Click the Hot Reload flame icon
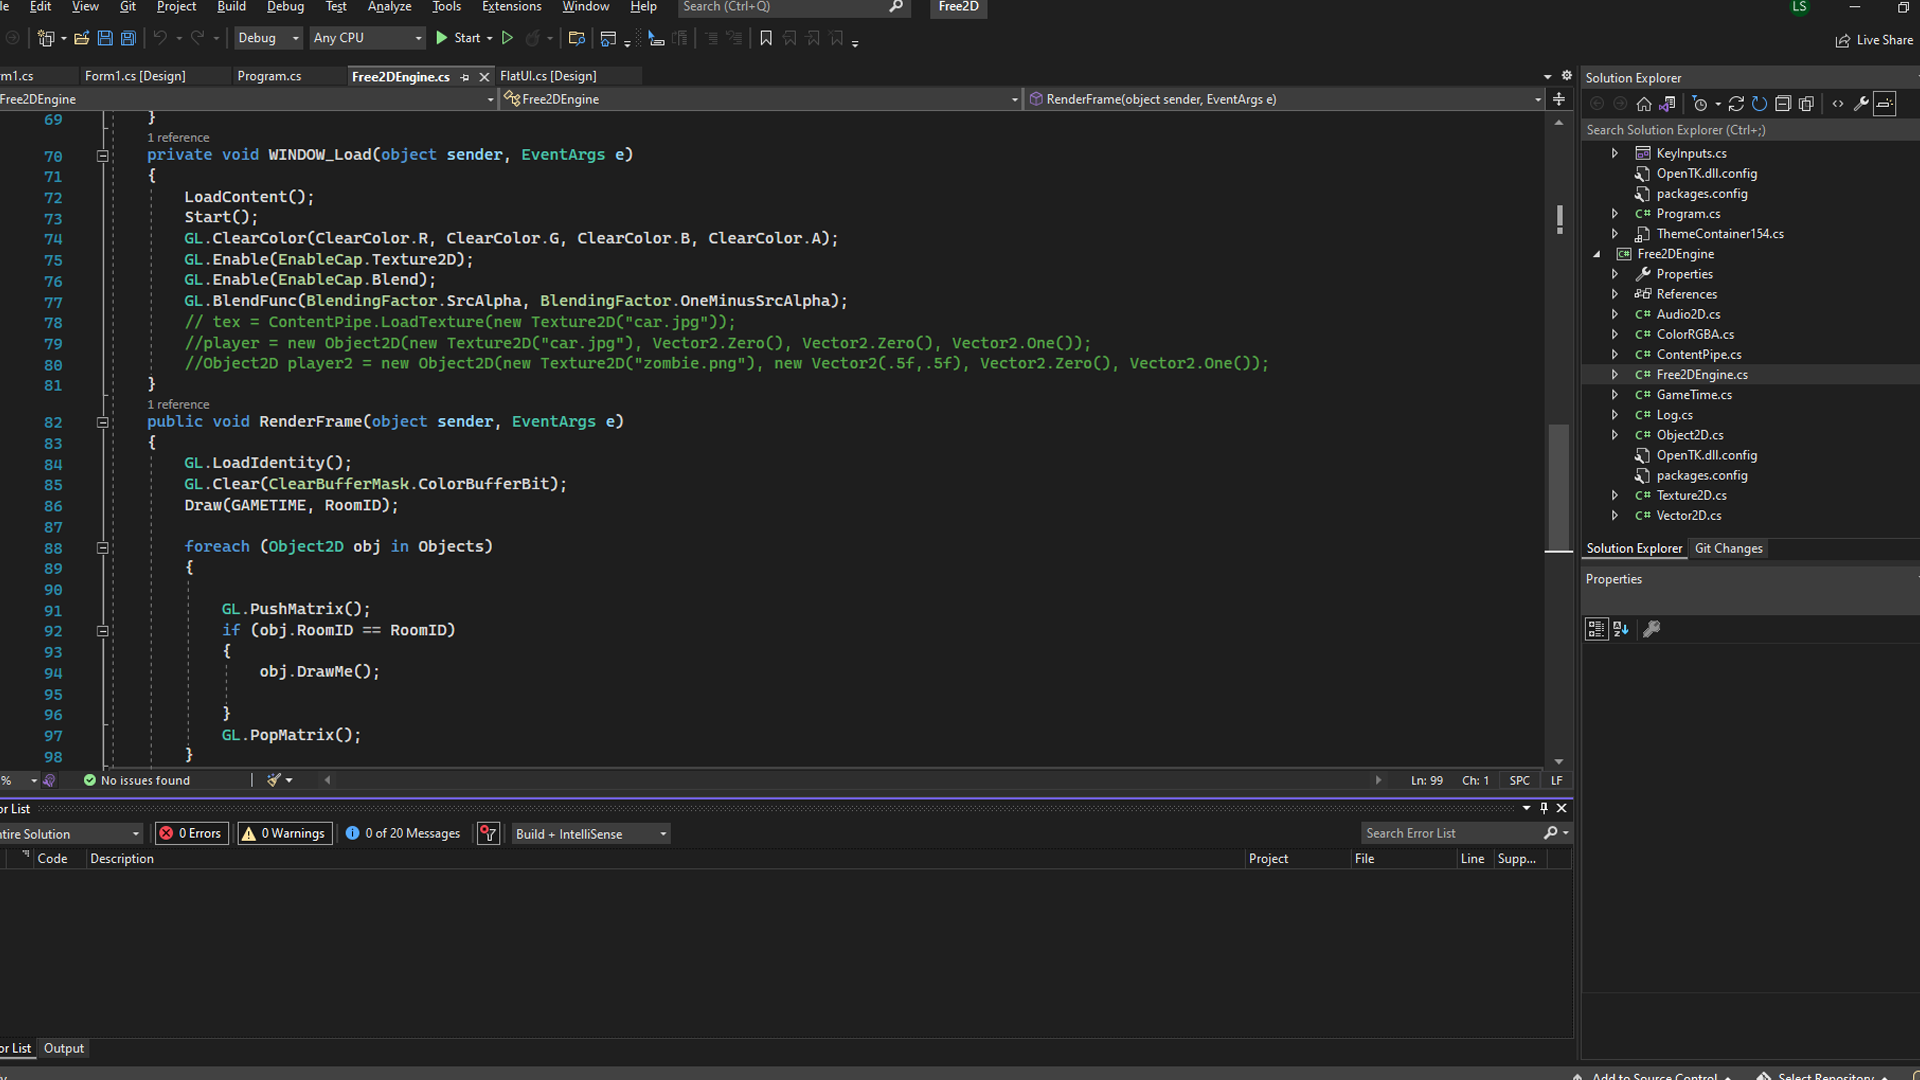The height and width of the screenshot is (1080, 1920). [532, 38]
